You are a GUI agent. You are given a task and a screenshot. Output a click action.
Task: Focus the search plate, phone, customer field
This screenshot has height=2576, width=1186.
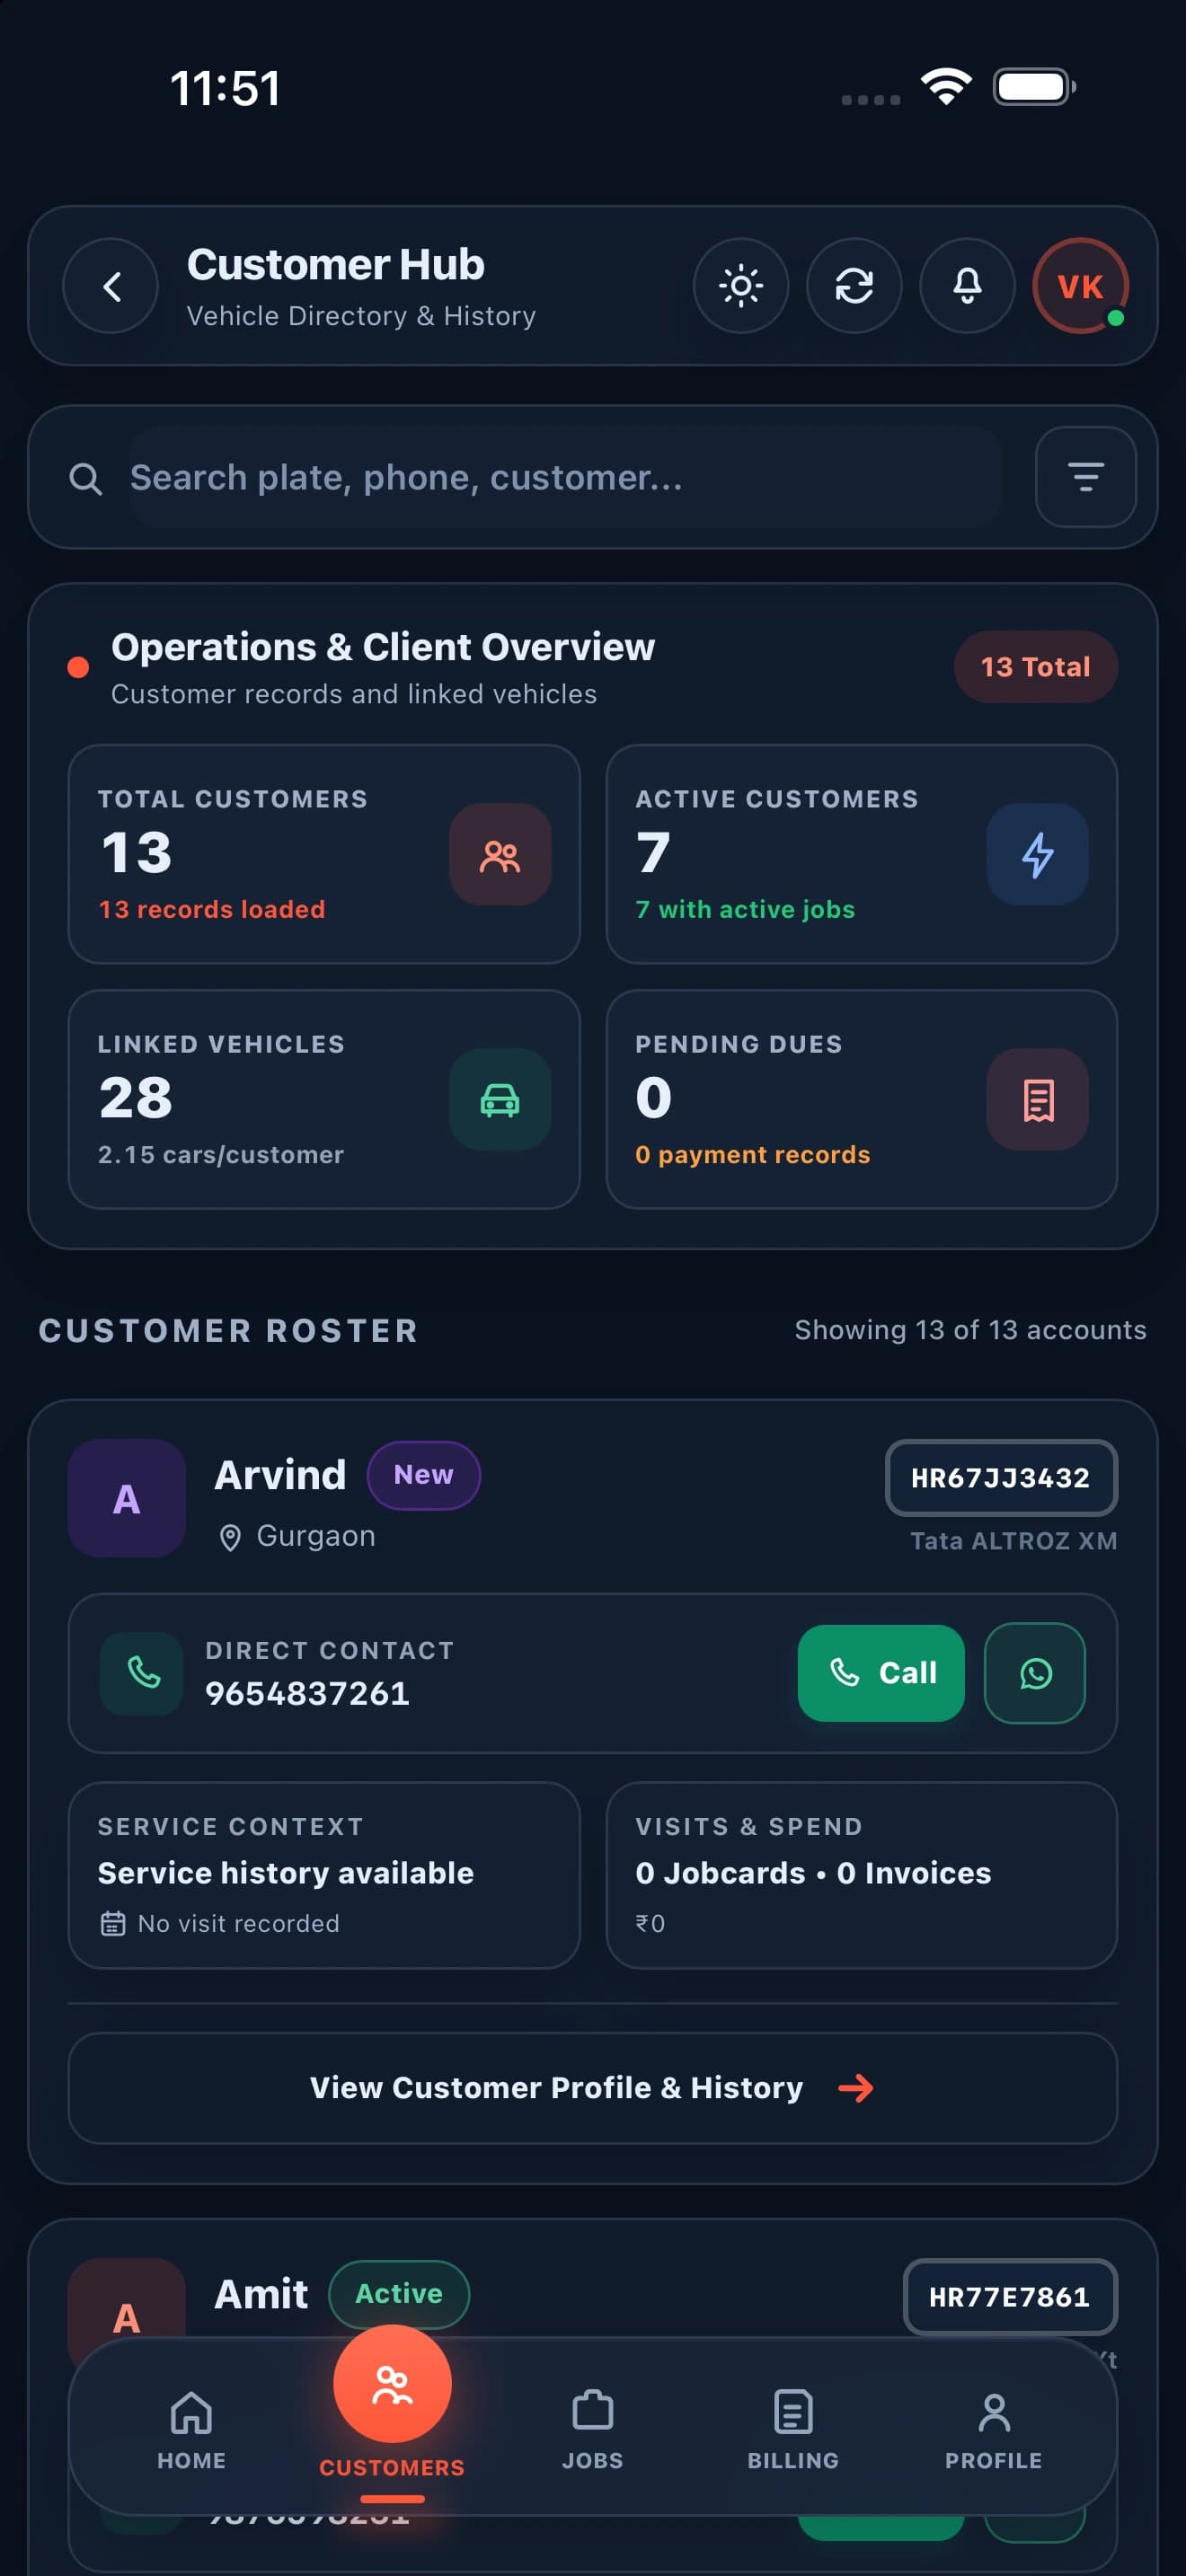click(x=565, y=478)
